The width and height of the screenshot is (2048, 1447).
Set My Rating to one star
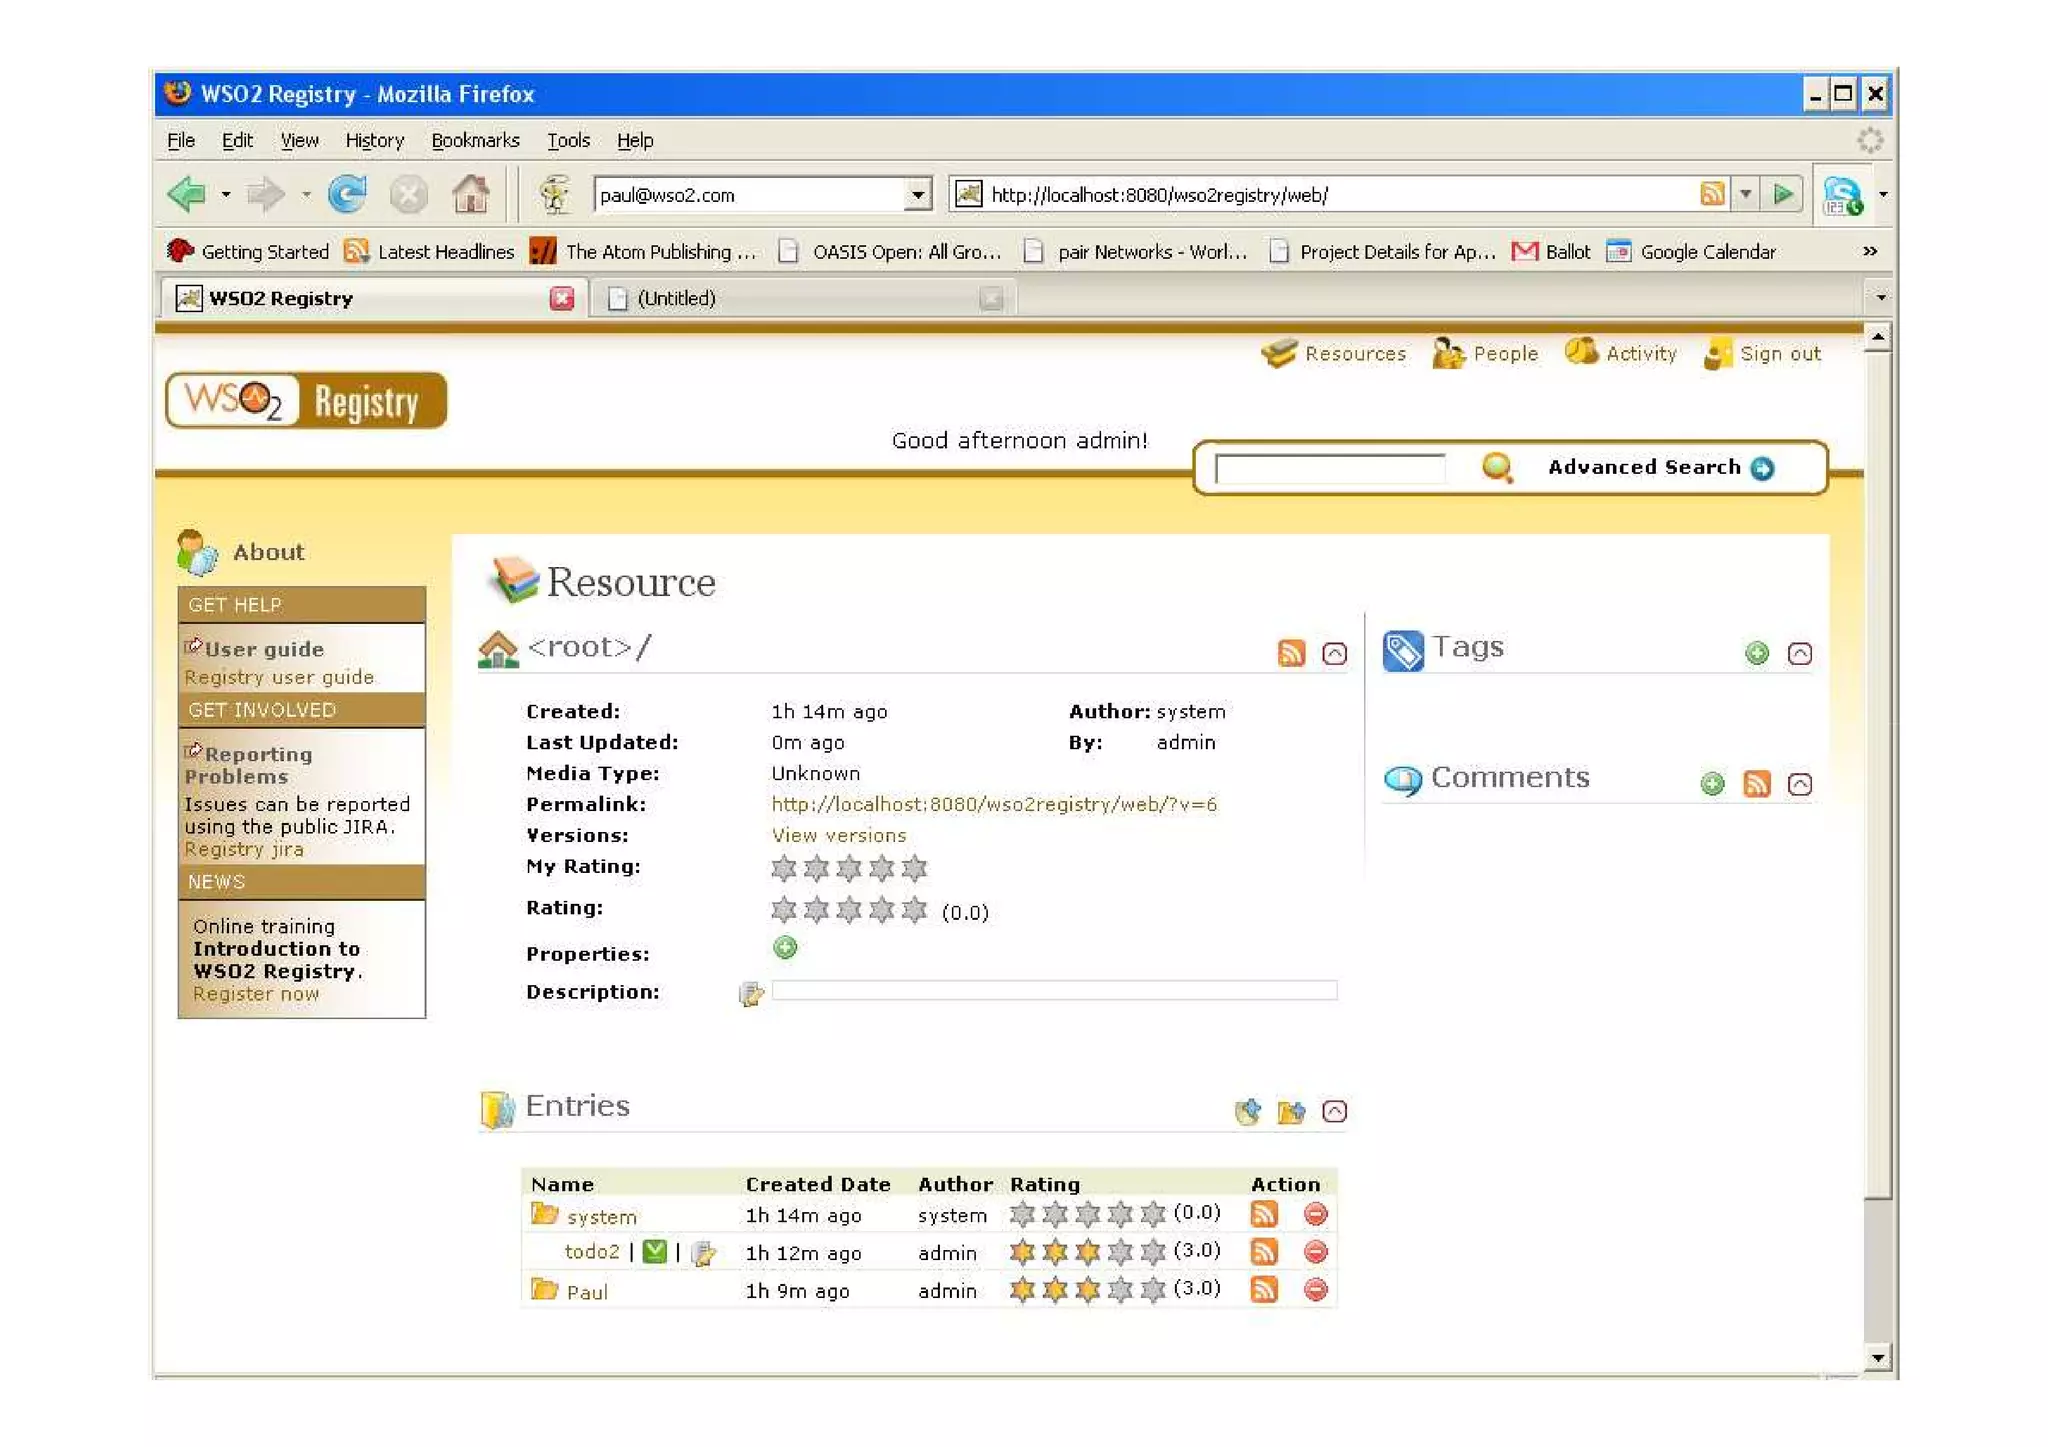pyautogui.click(x=784, y=868)
